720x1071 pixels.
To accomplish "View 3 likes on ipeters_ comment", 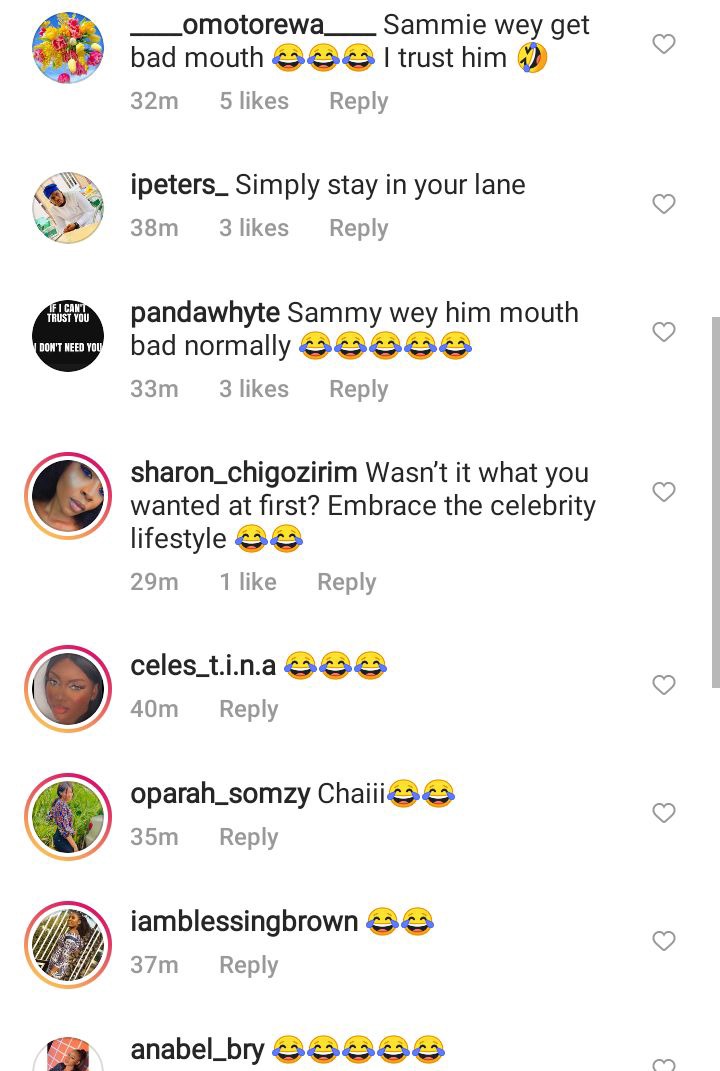I will click(x=254, y=228).
